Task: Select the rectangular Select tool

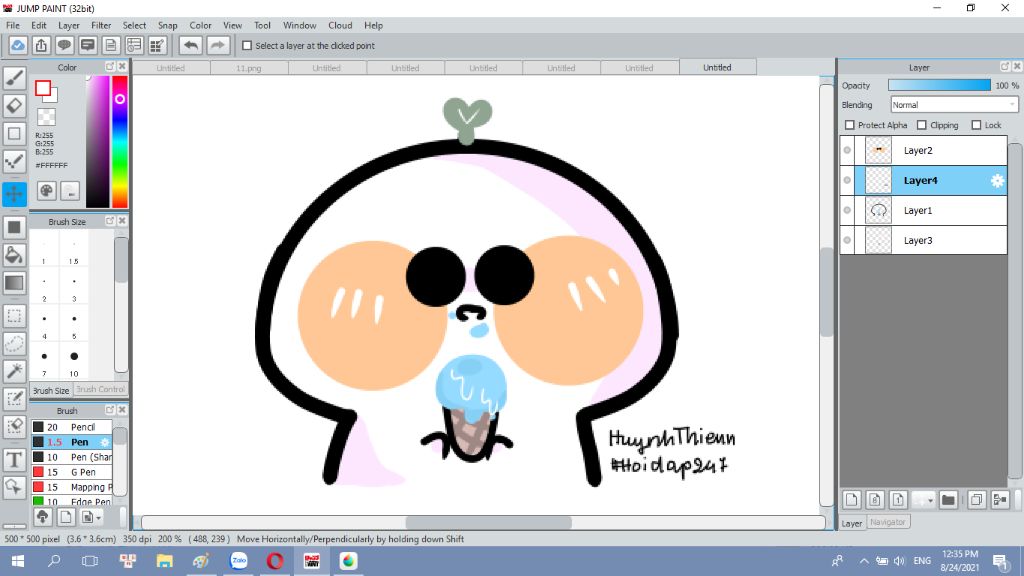Action: click(14, 316)
